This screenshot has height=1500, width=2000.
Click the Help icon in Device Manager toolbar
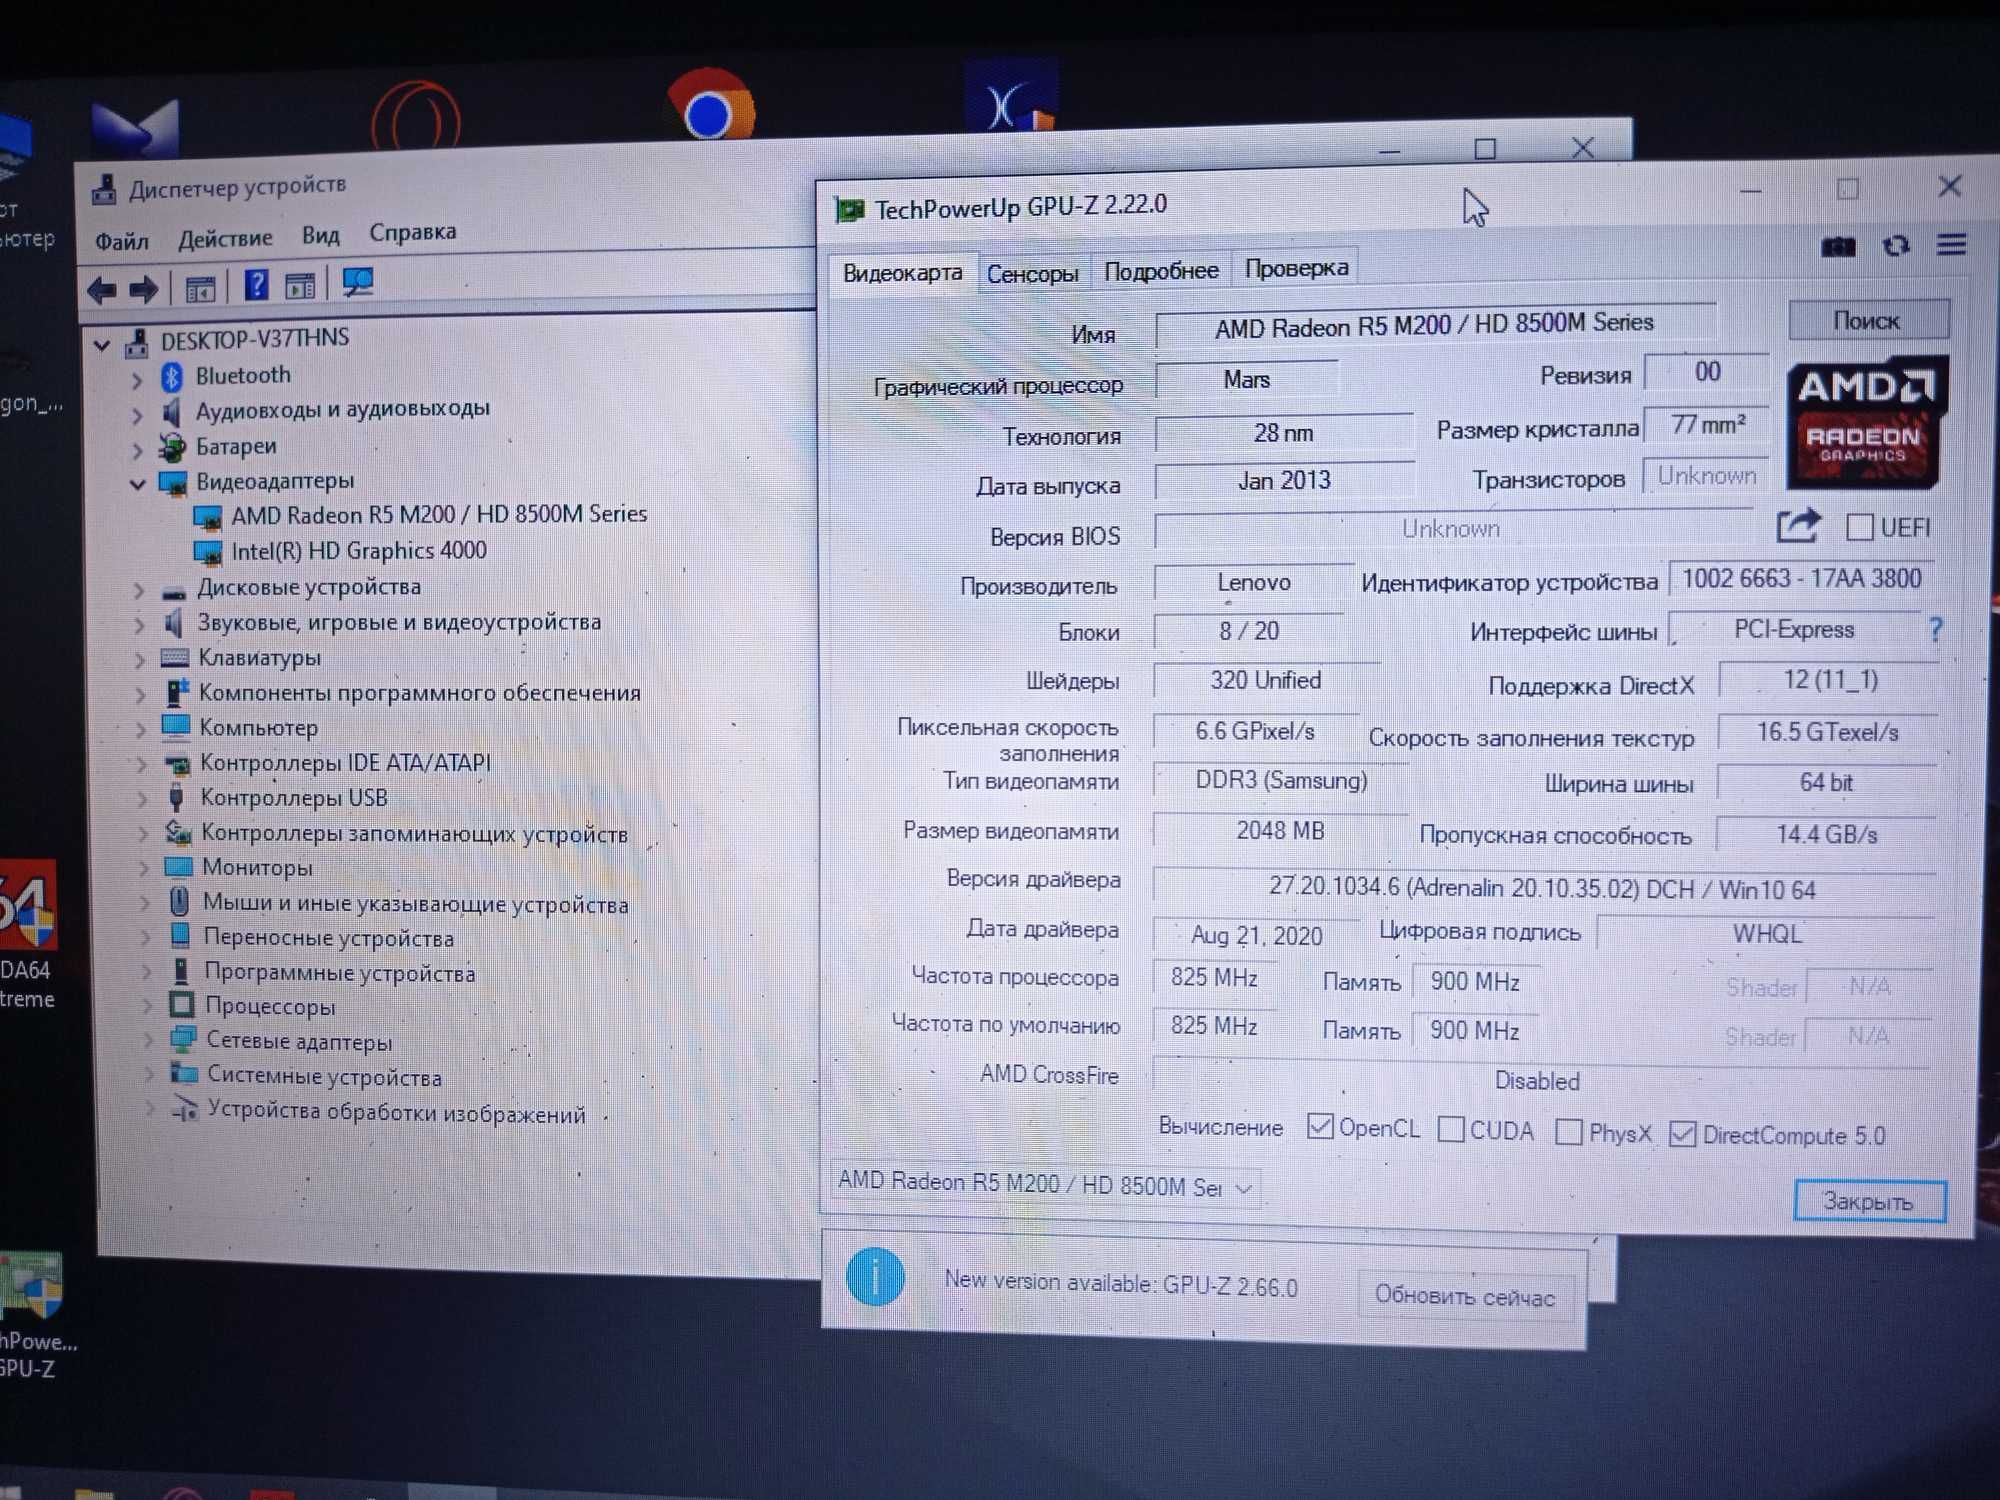click(x=256, y=286)
